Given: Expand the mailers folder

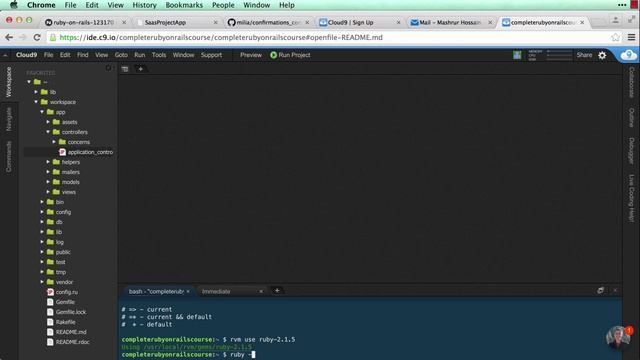Looking at the screenshot, I should 48,172.
